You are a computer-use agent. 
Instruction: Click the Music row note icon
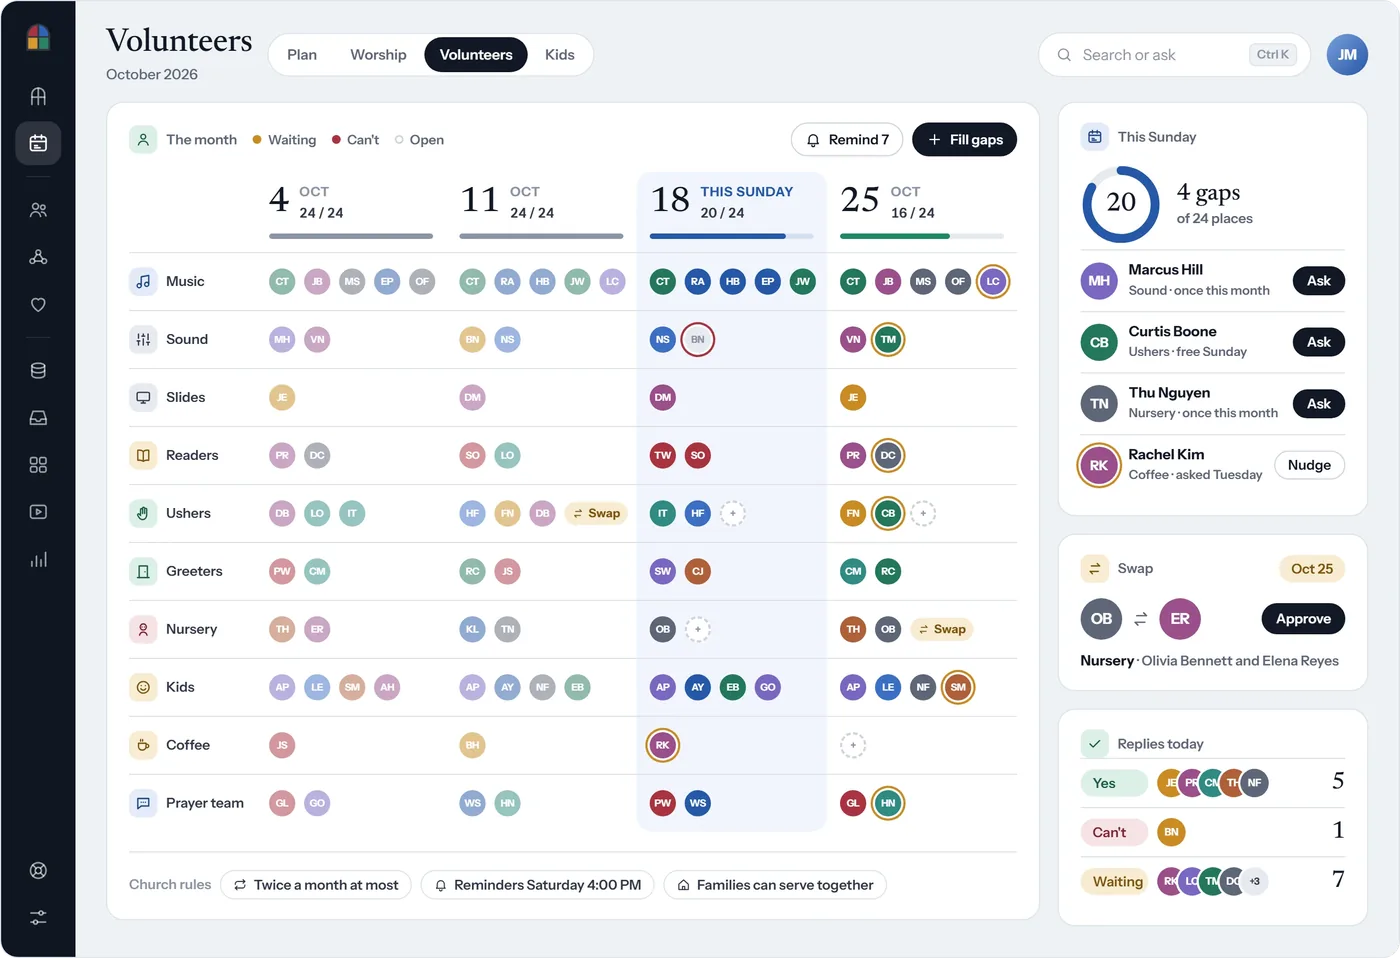(143, 282)
